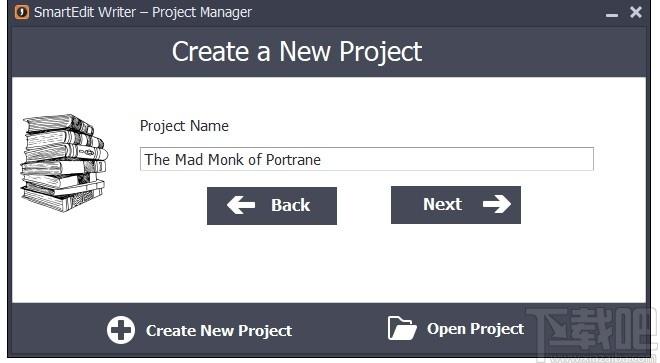Image resolution: width=660 pixels, height=363 pixels.
Task: Click the right arrow icon on Next
Action: [497, 204]
